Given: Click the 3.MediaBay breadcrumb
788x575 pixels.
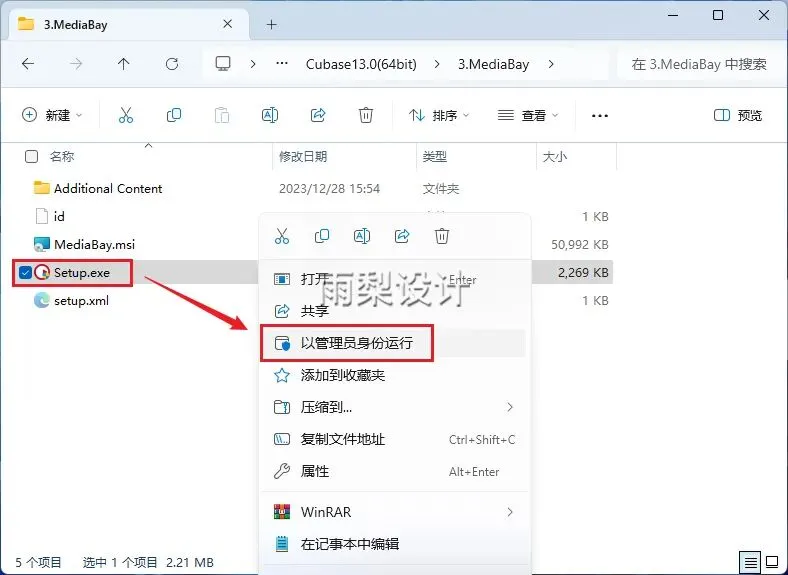Looking at the screenshot, I should (x=494, y=64).
